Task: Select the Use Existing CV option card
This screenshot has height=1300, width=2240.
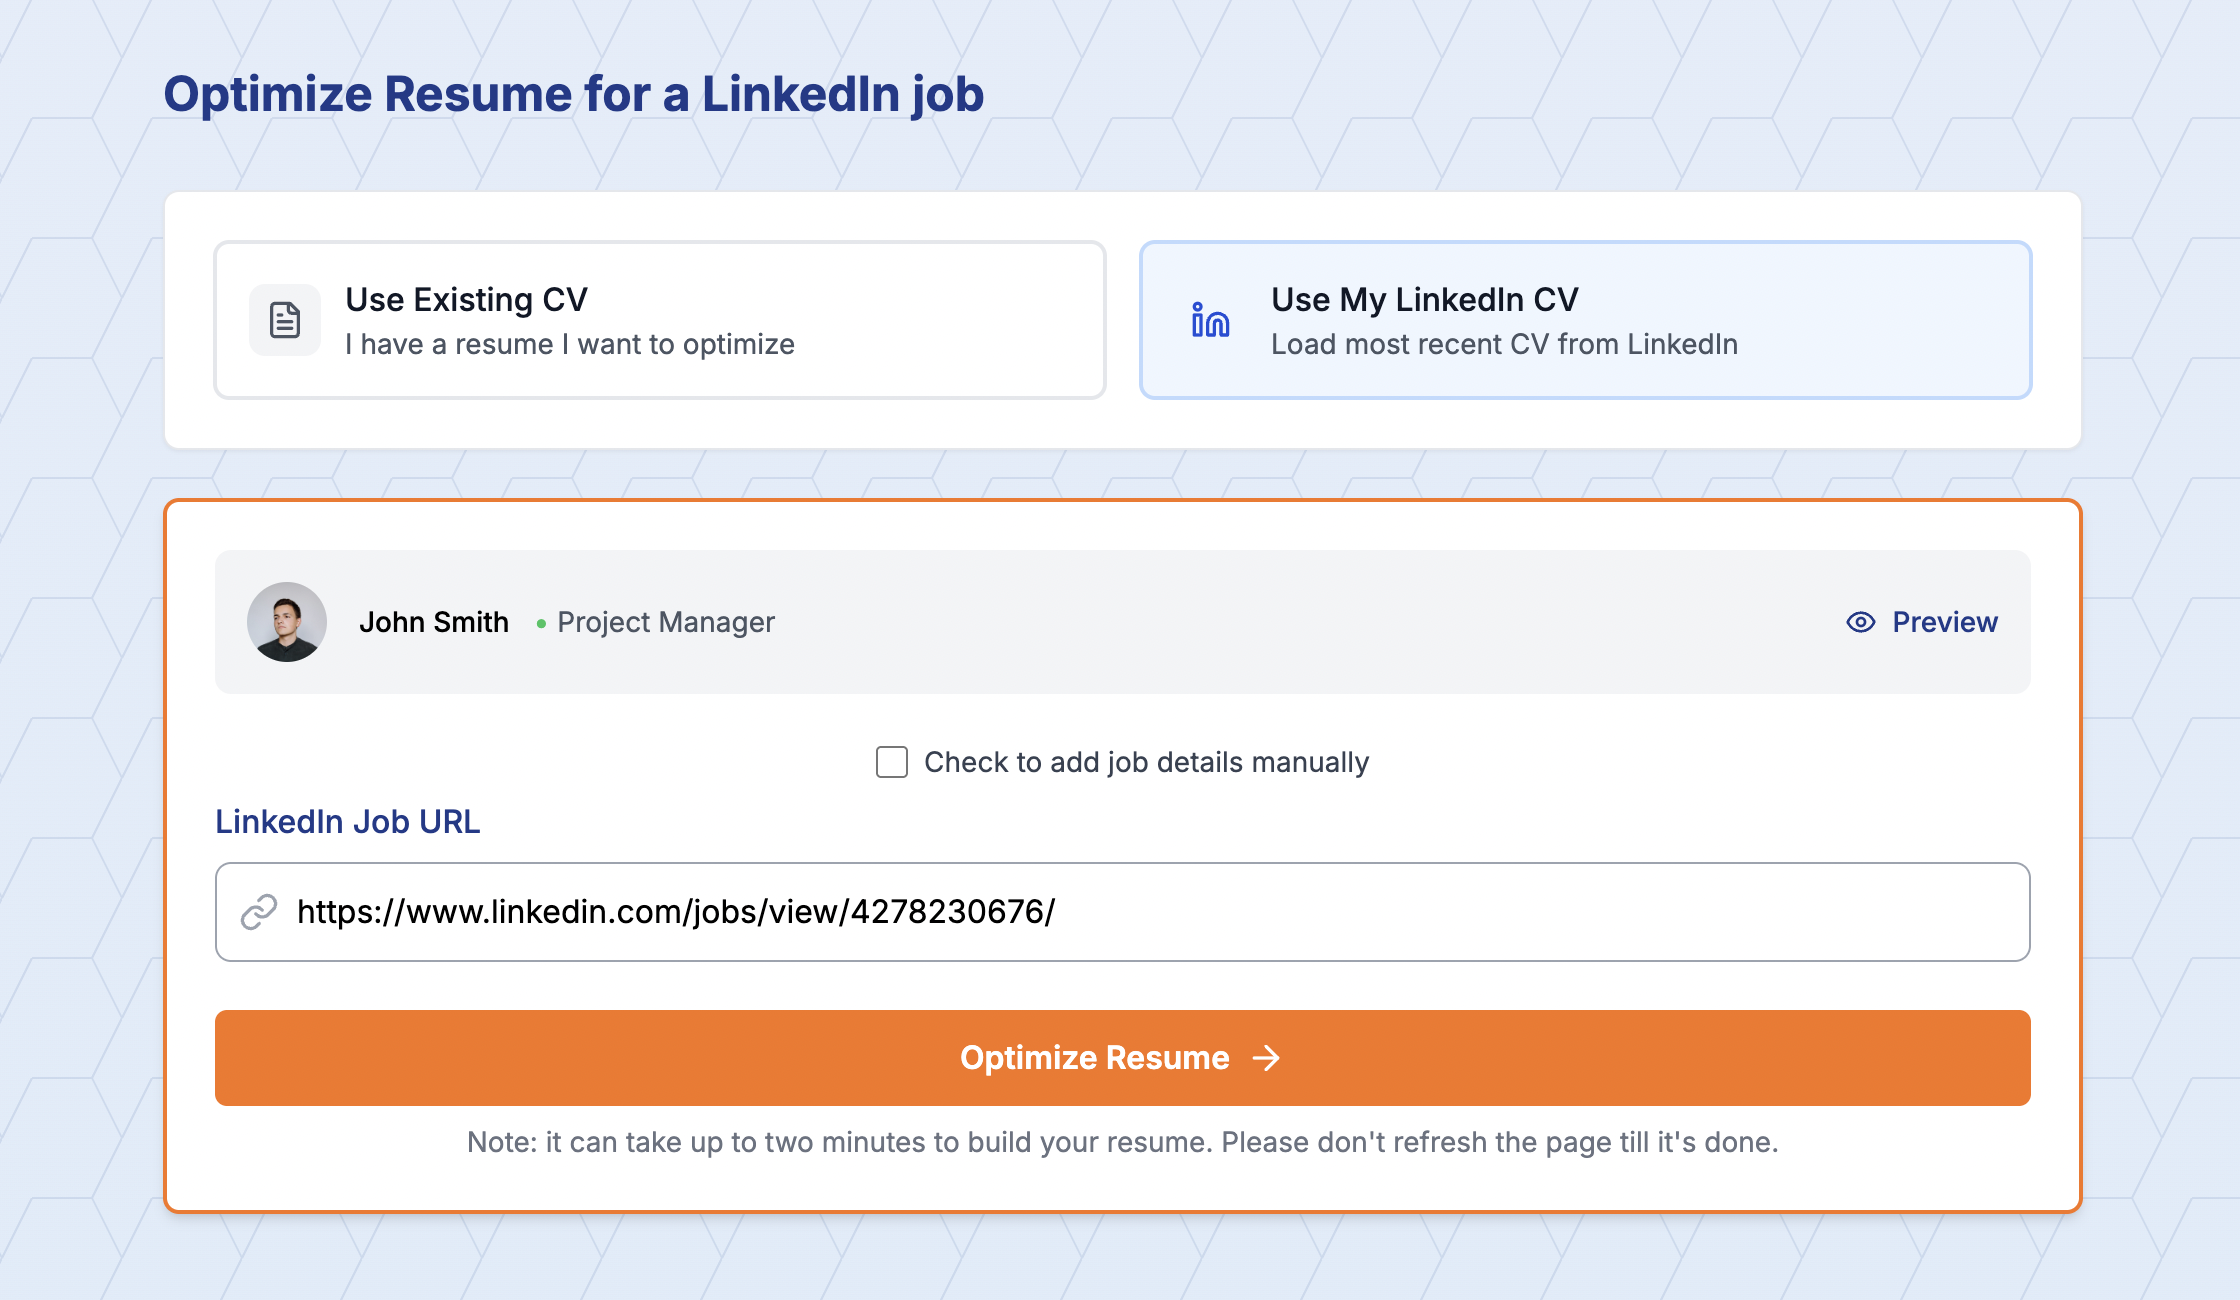Action: click(660, 320)
